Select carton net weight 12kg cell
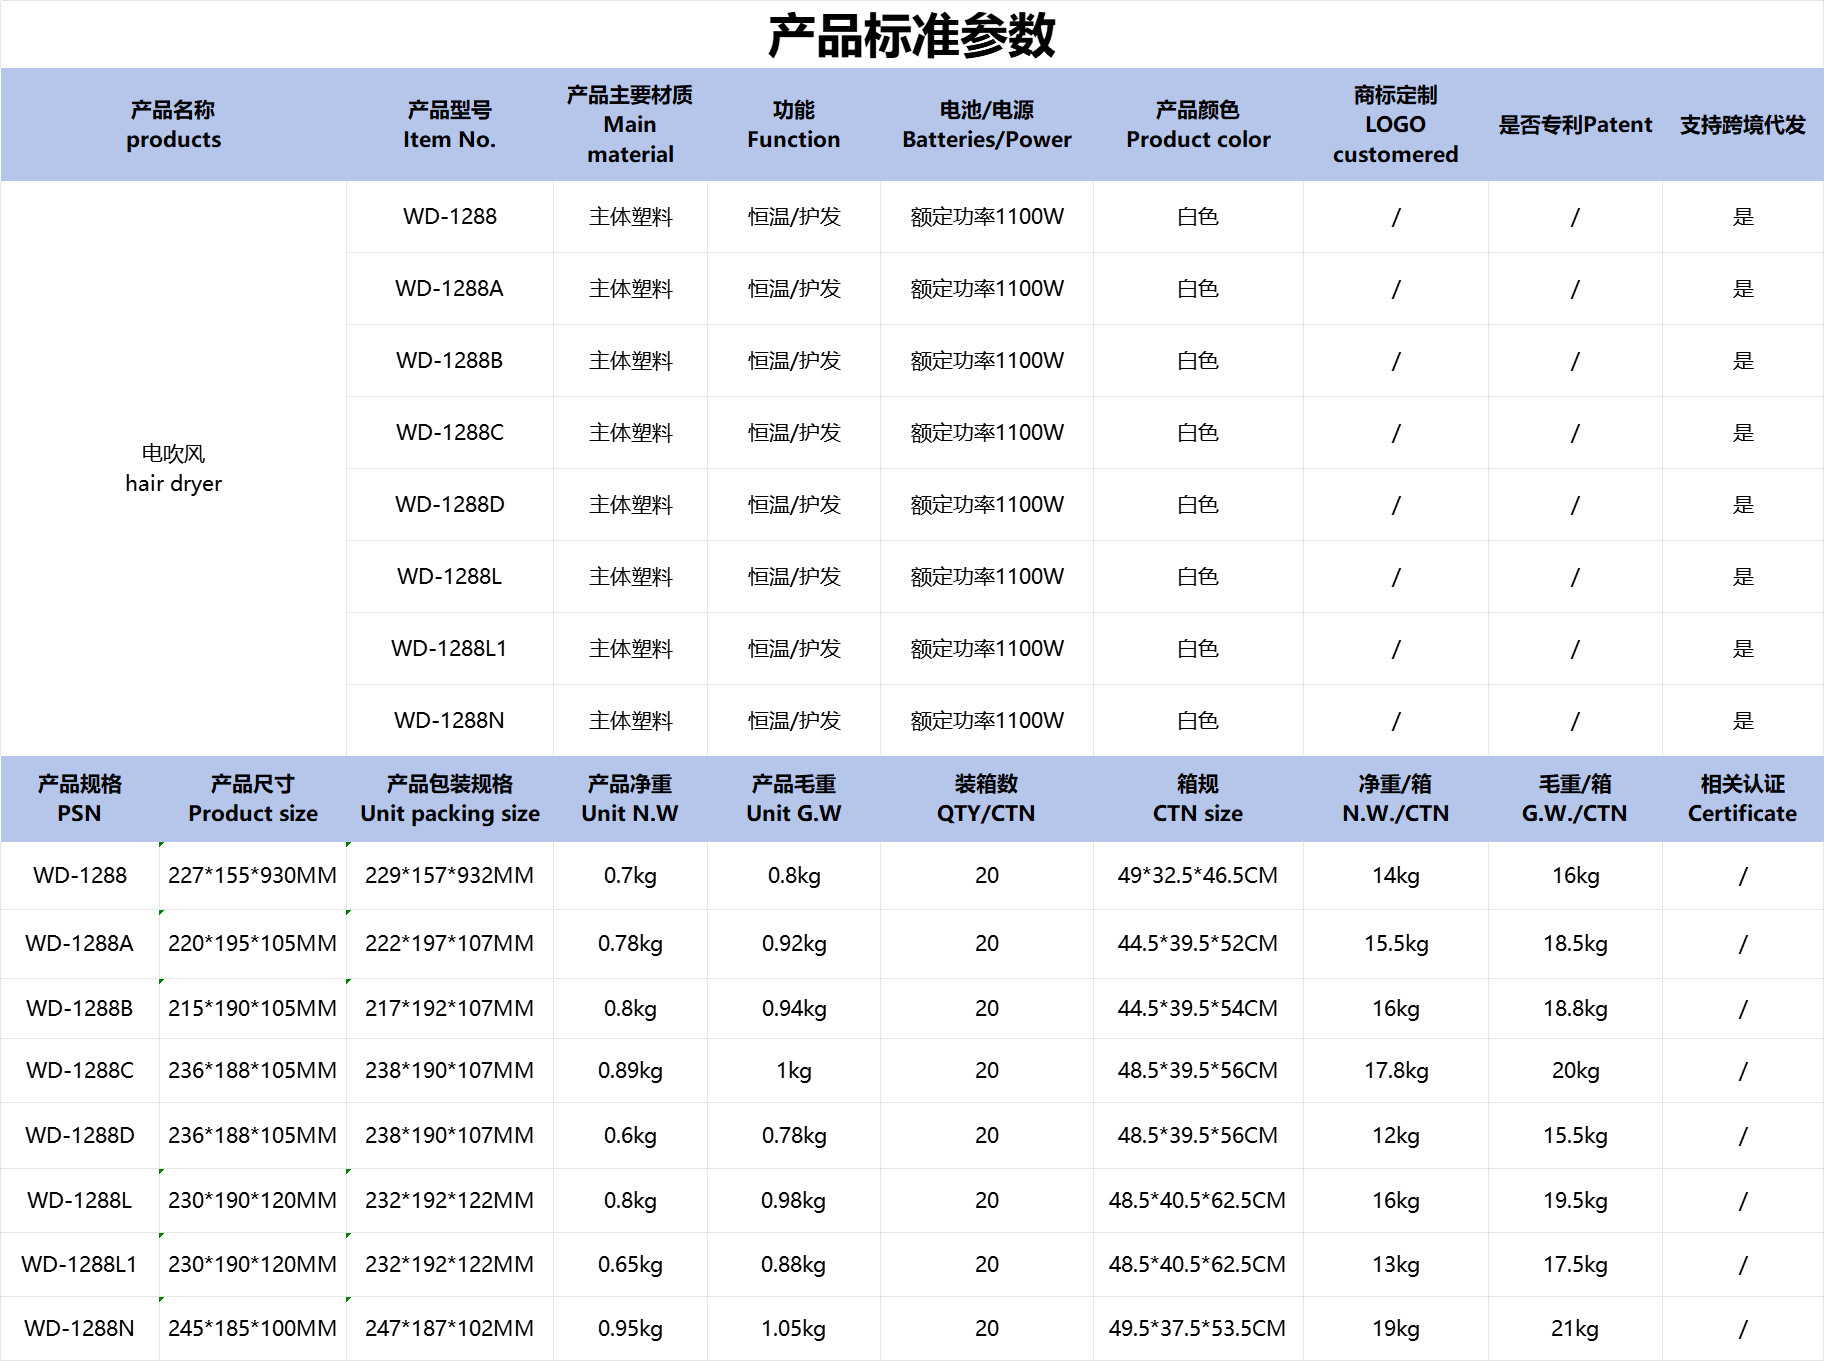The image size is (1824, 1361). 1396,1136
